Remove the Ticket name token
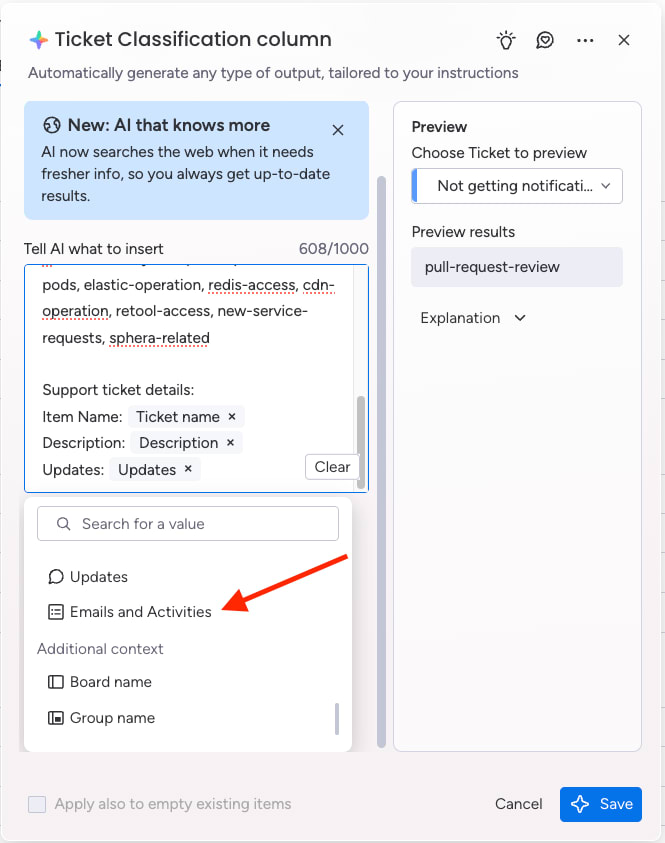 click(232, 416)
